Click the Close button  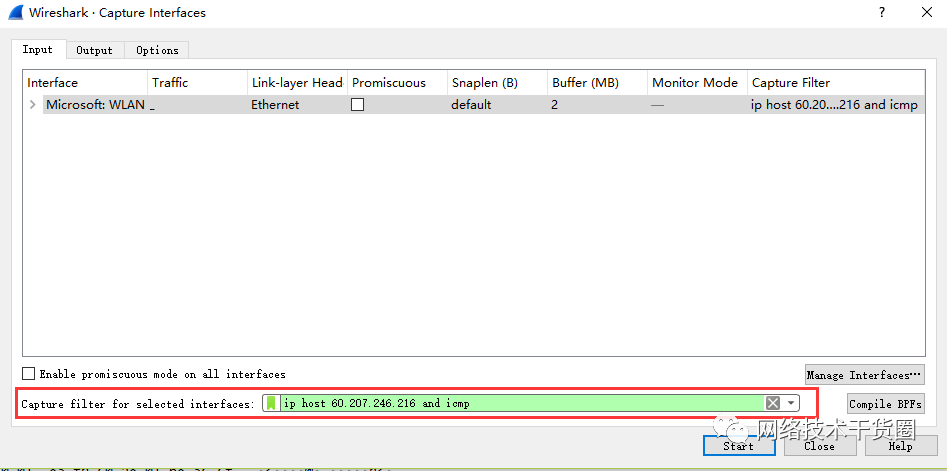[820, 446]
